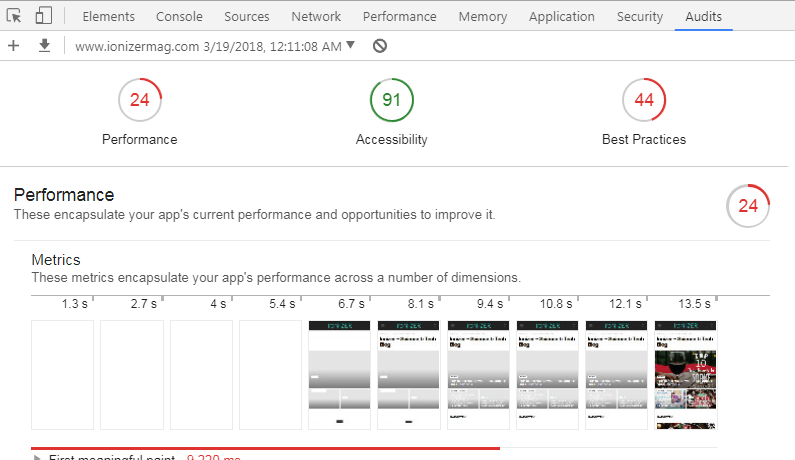Open the filmstrip thumbnail at 4 s

point(201,375)
